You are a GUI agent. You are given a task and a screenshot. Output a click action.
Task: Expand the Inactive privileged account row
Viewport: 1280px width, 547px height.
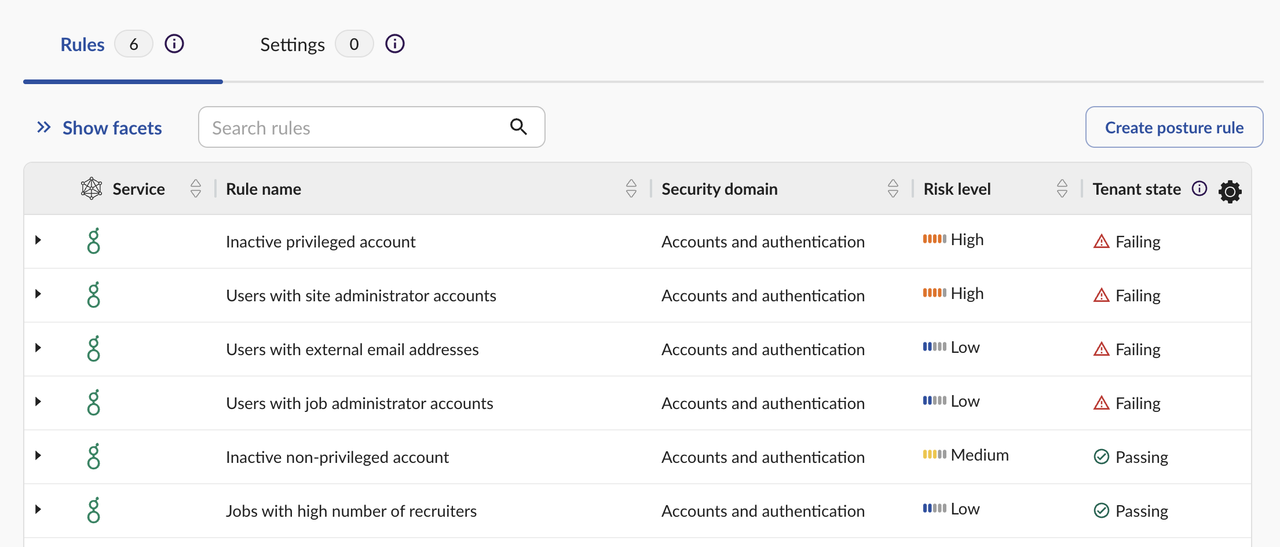pyautogui.click(x=38, y=241)
